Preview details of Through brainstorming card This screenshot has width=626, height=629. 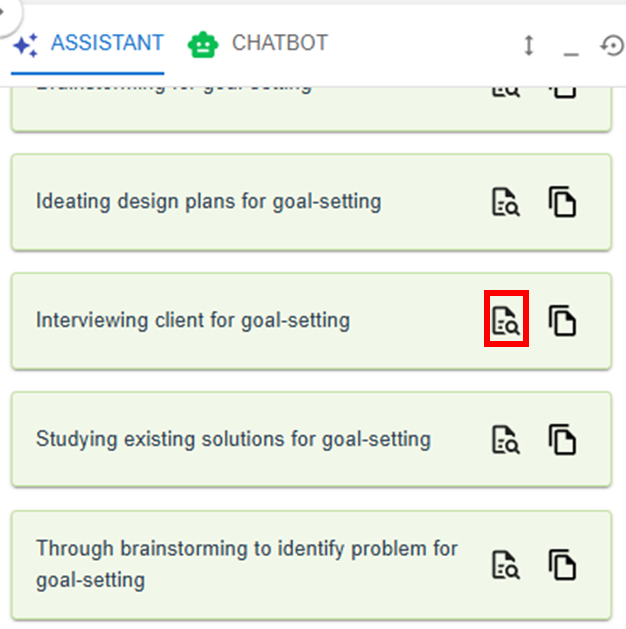click(x=506, y=565)
